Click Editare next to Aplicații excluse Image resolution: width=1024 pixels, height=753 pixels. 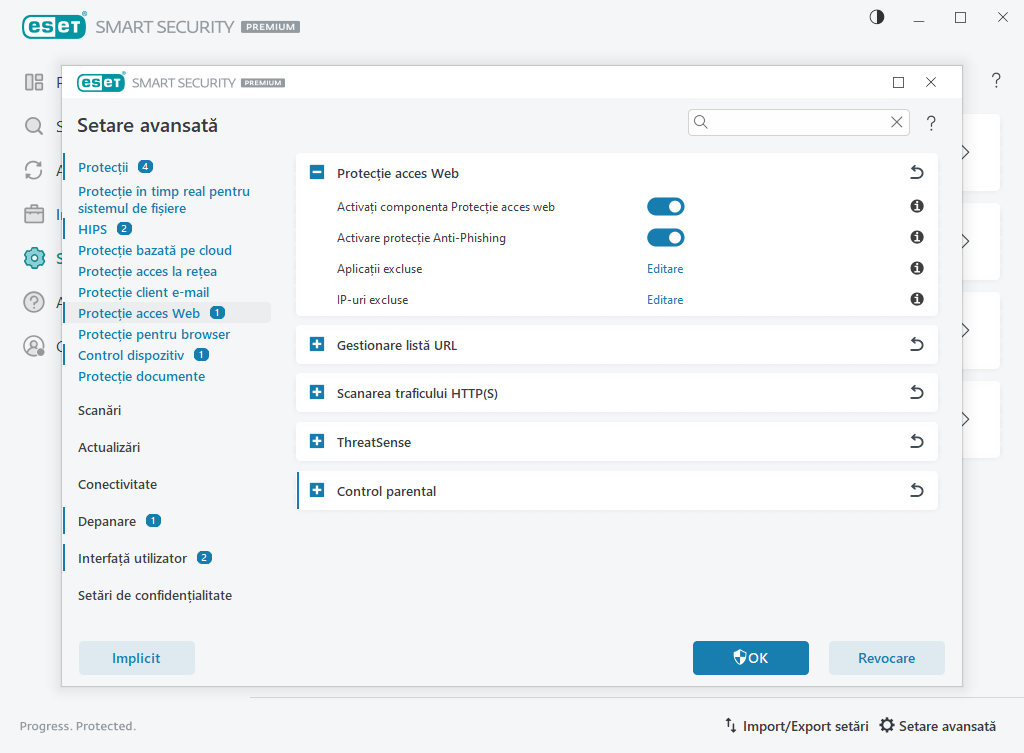tap(665, 268)
